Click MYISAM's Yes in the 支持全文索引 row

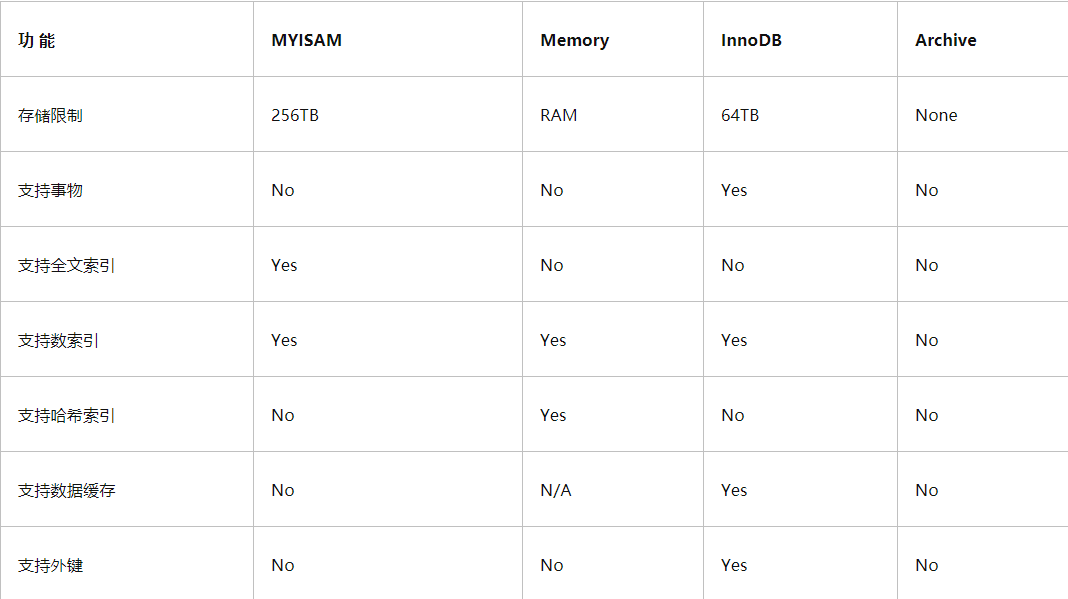click(284, 265)
